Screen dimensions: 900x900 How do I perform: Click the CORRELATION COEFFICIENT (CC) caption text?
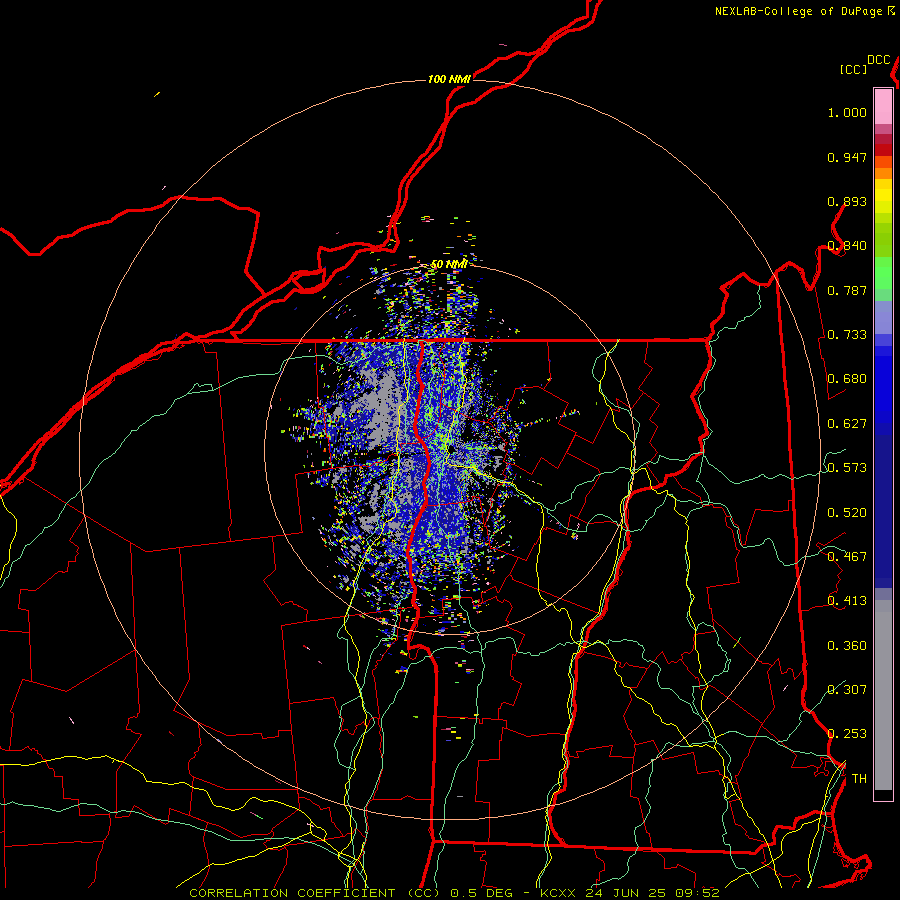pos(314,893)
